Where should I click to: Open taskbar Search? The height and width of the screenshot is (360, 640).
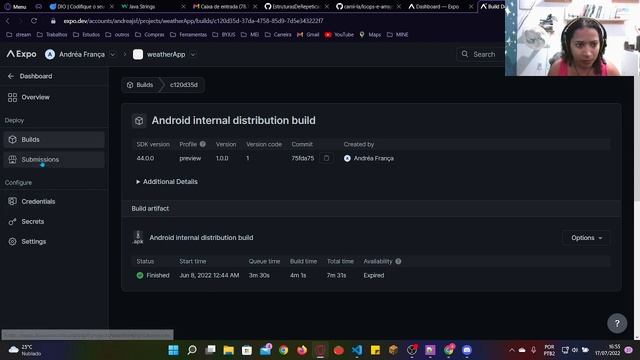pyautogui.click(x=192, y=350)
